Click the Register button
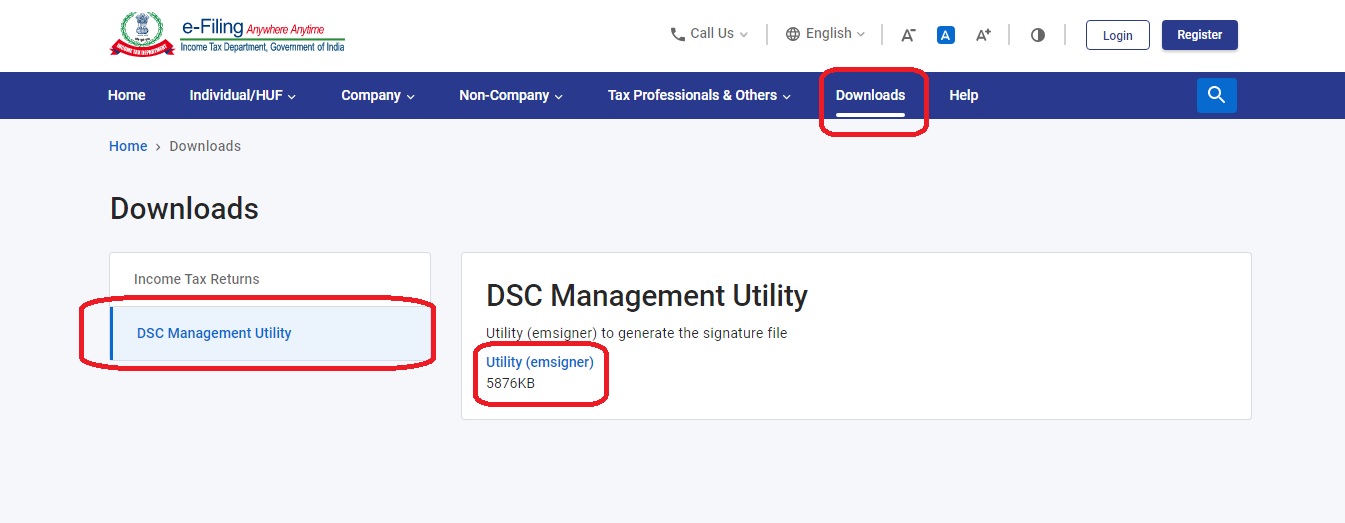The image size is (1345, 523). pyautogui.click(x=1199, y=35)
